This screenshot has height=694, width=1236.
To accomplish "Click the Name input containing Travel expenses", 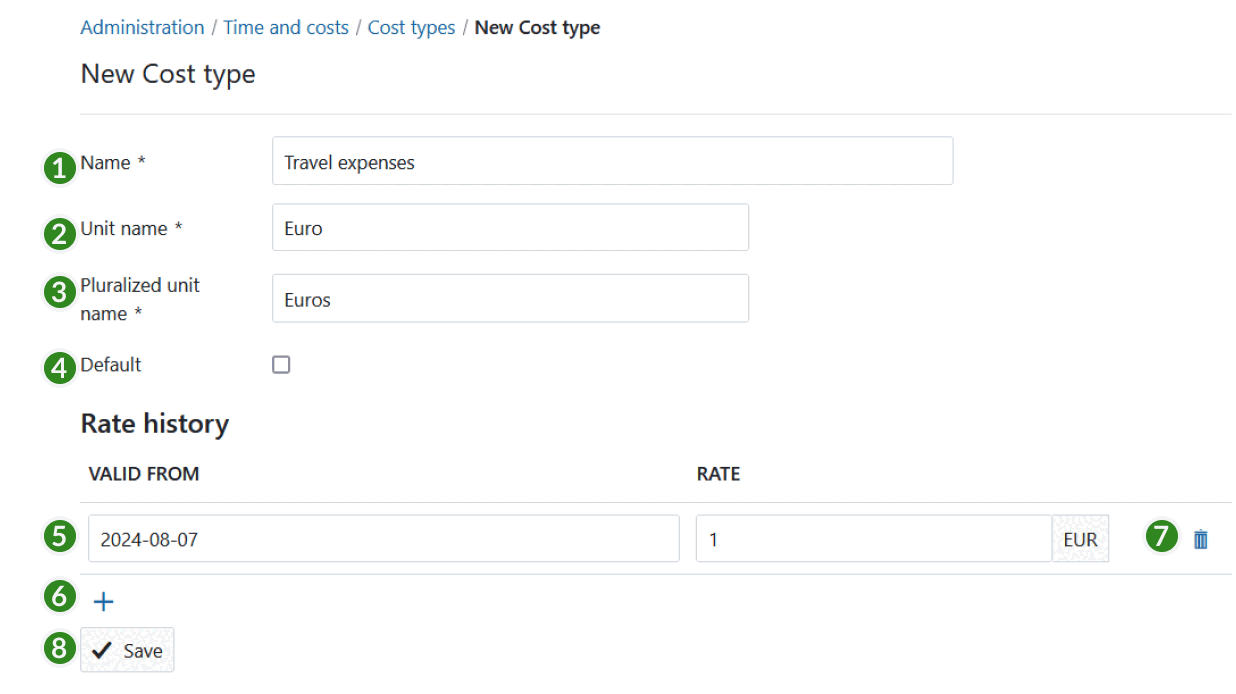I will tap(612, 160).
